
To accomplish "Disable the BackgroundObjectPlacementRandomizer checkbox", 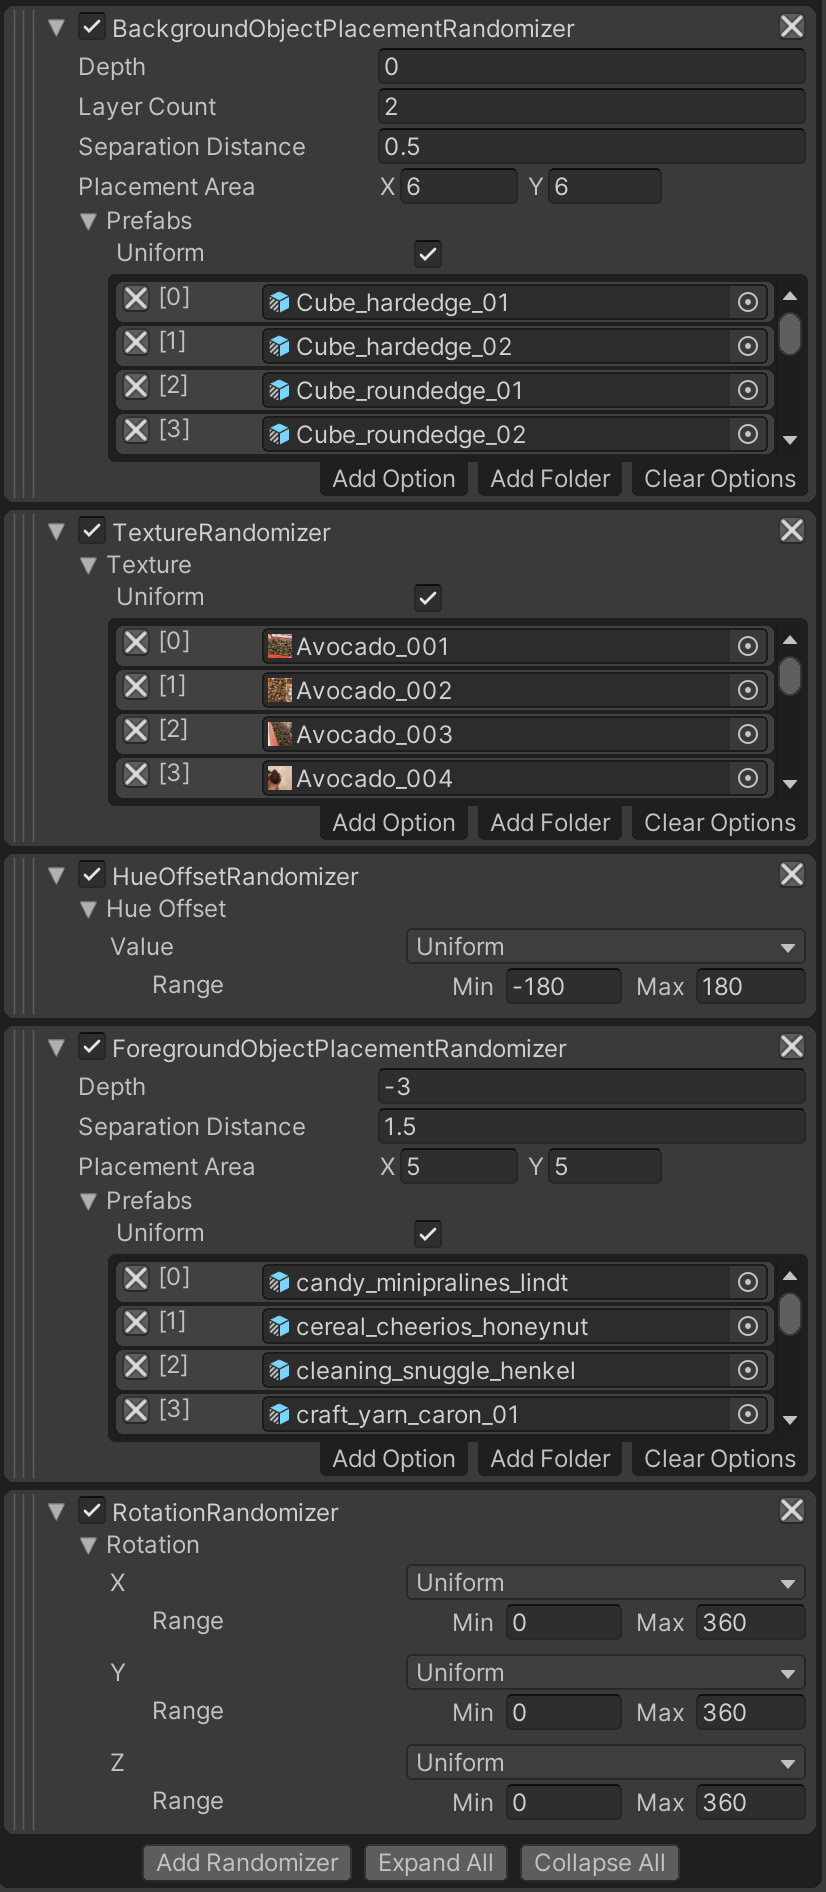I will 92,27.
